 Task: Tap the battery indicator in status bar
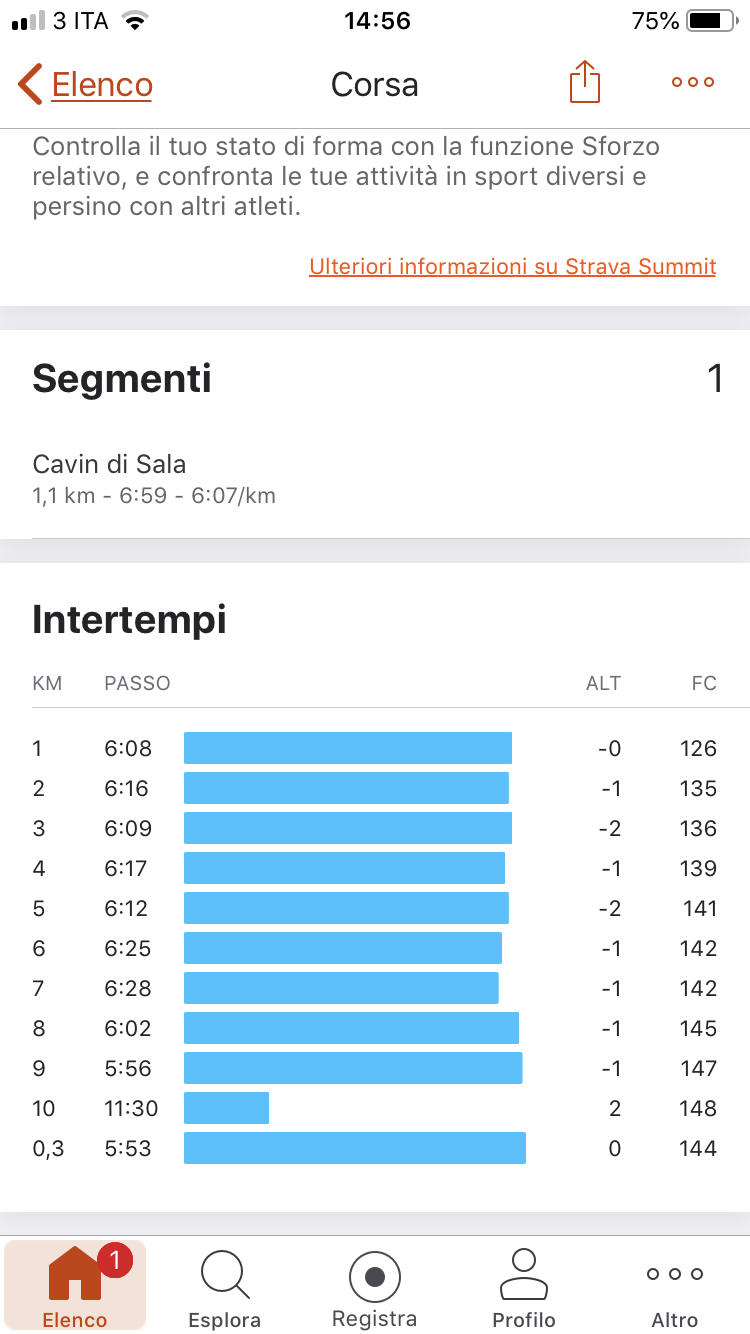click(x=711, y=20)
